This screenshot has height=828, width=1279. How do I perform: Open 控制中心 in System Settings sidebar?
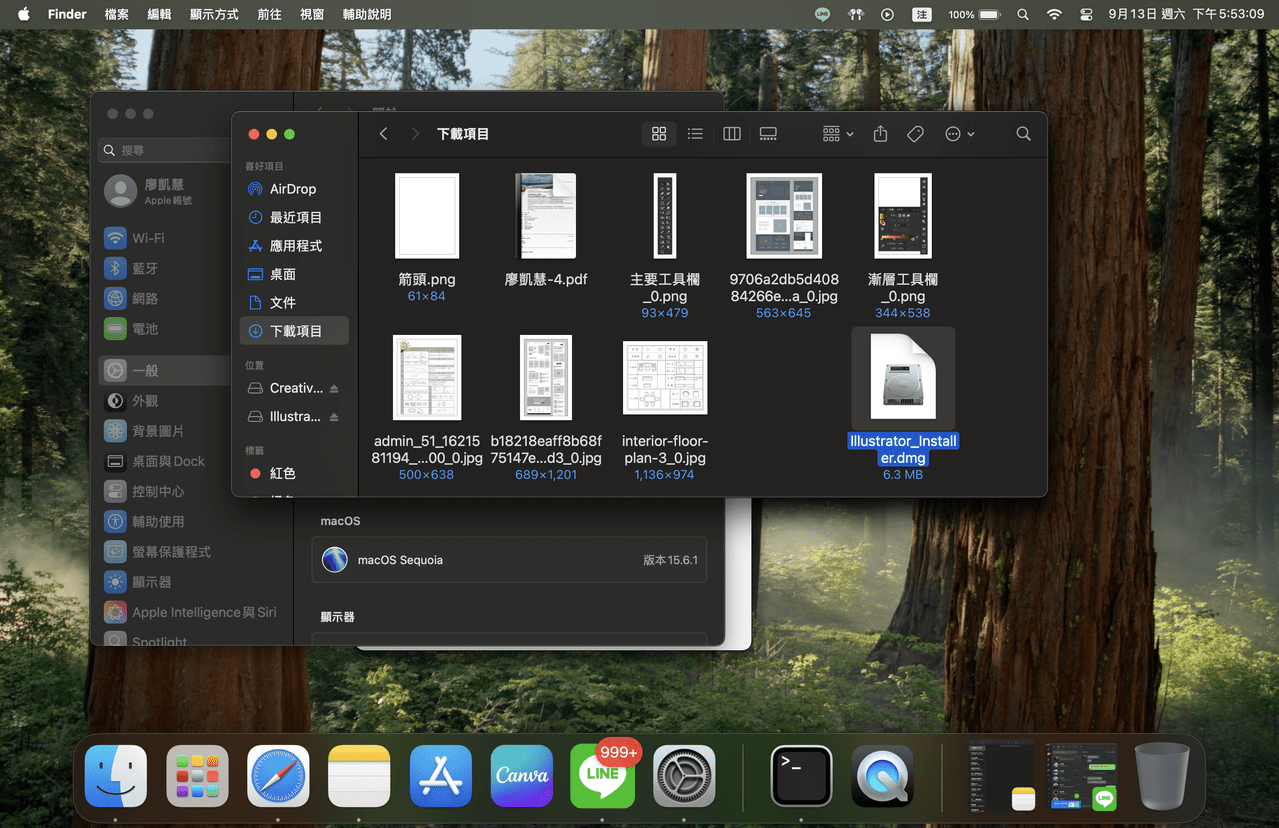coord(166,491)
